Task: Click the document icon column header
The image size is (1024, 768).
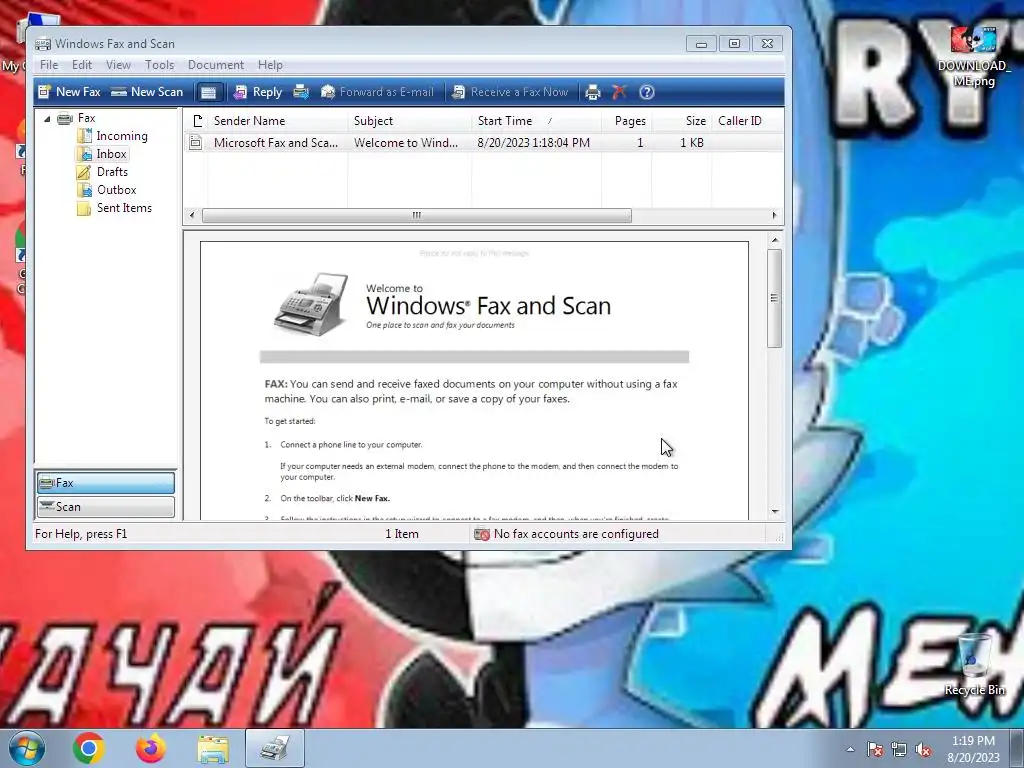Action: pos(197,121)
